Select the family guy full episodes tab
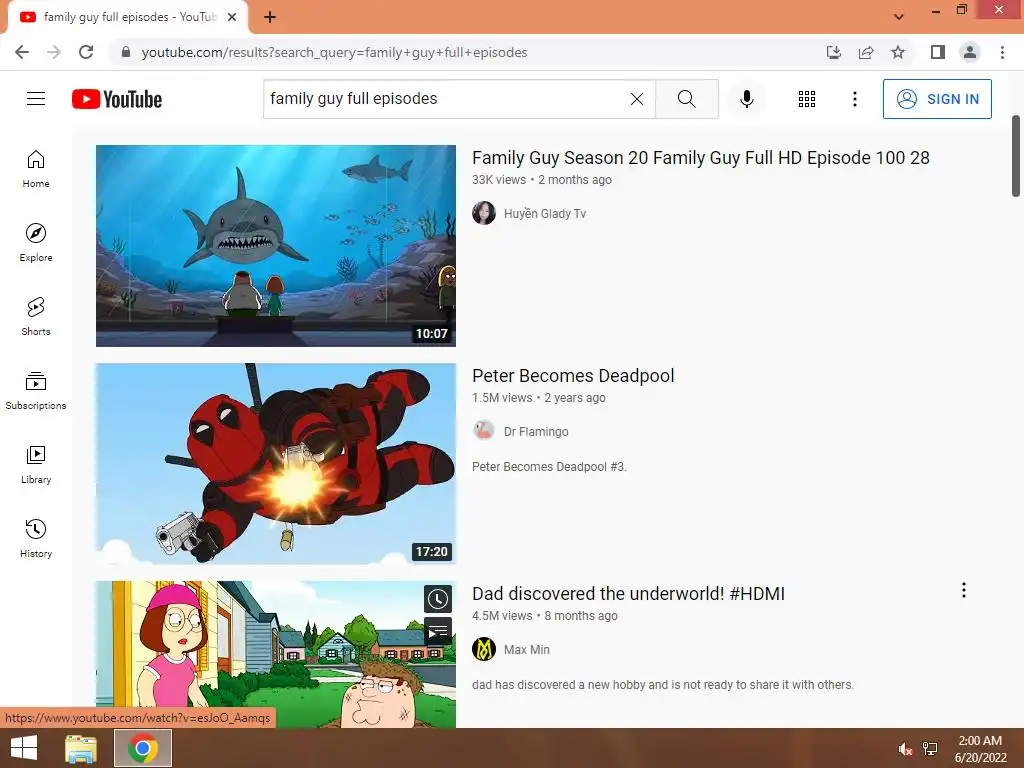1024x768 pixels. point(129,17)
